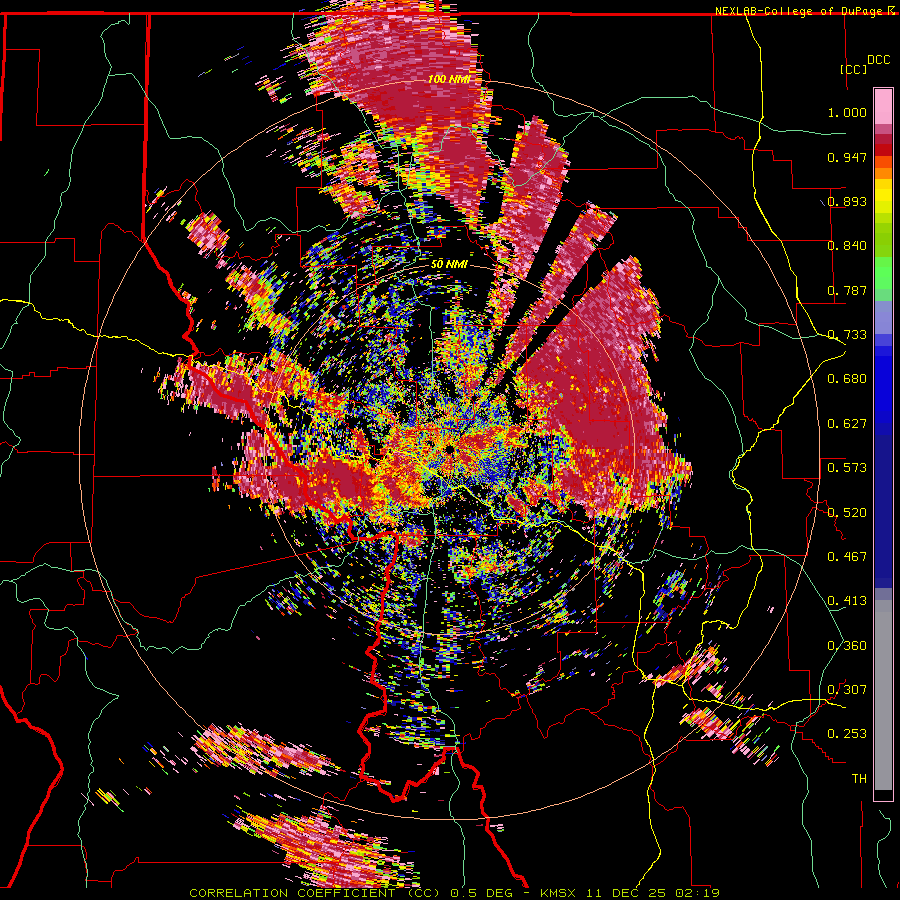Click the 0.307 legend value
Image resolution: width=900 pixels, height=900 pixels.
[x=847, y=689]
